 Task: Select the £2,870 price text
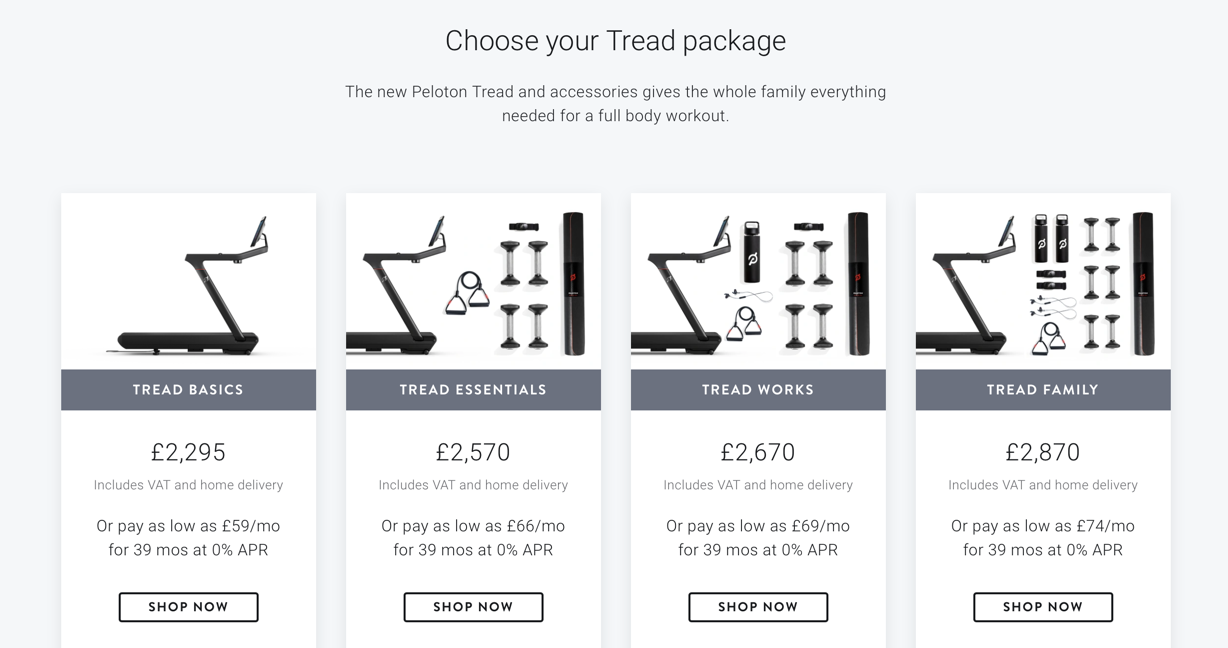coord(1043,452)
